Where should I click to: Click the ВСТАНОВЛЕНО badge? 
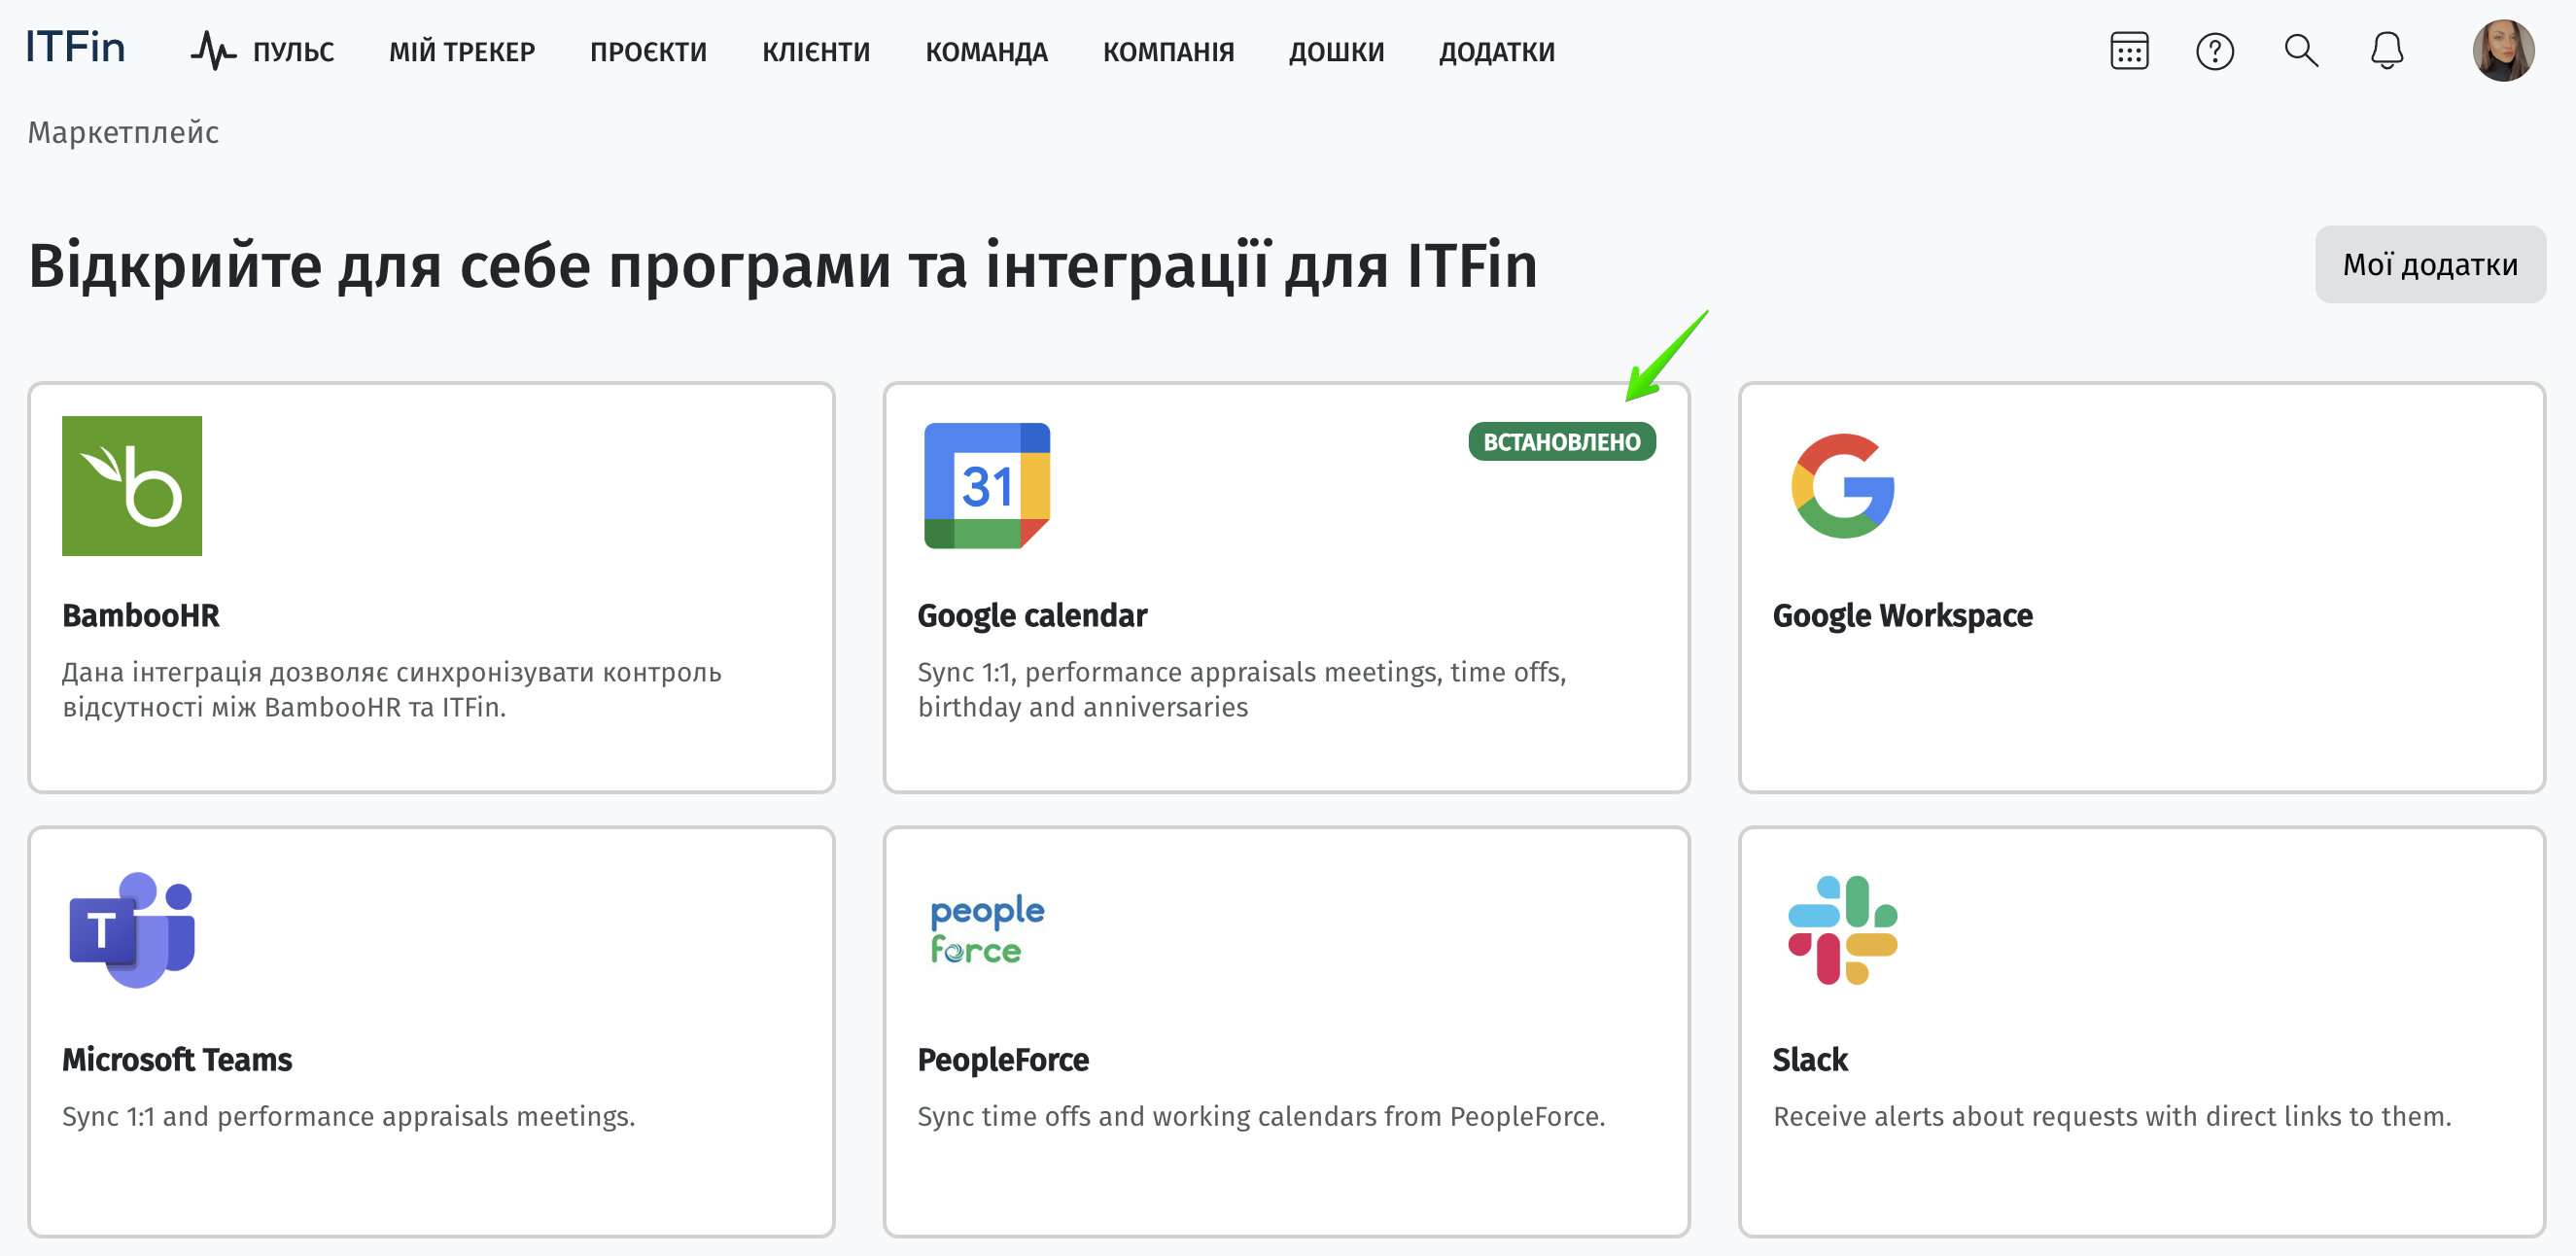click(x=1561, y=441)
